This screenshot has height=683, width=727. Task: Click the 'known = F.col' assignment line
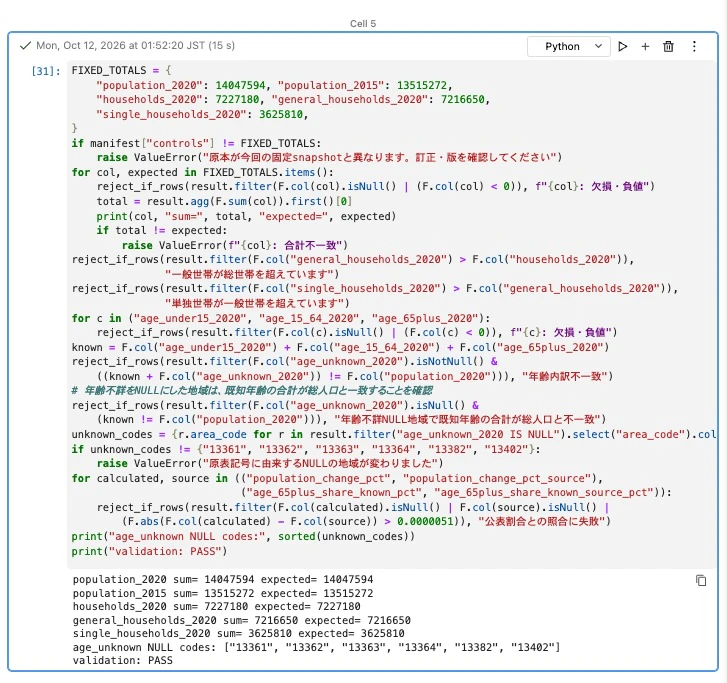click(340, 347)
